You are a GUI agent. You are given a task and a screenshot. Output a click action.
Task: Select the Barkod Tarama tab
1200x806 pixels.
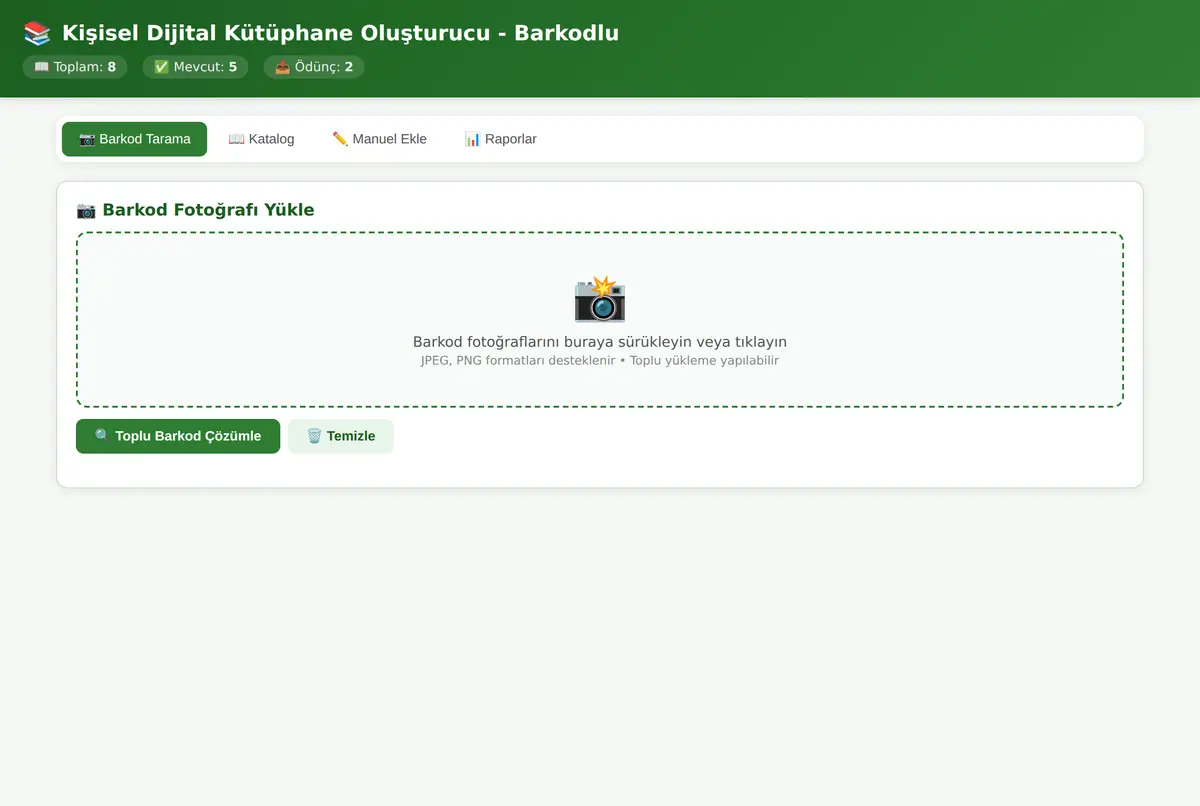(134, 139)
